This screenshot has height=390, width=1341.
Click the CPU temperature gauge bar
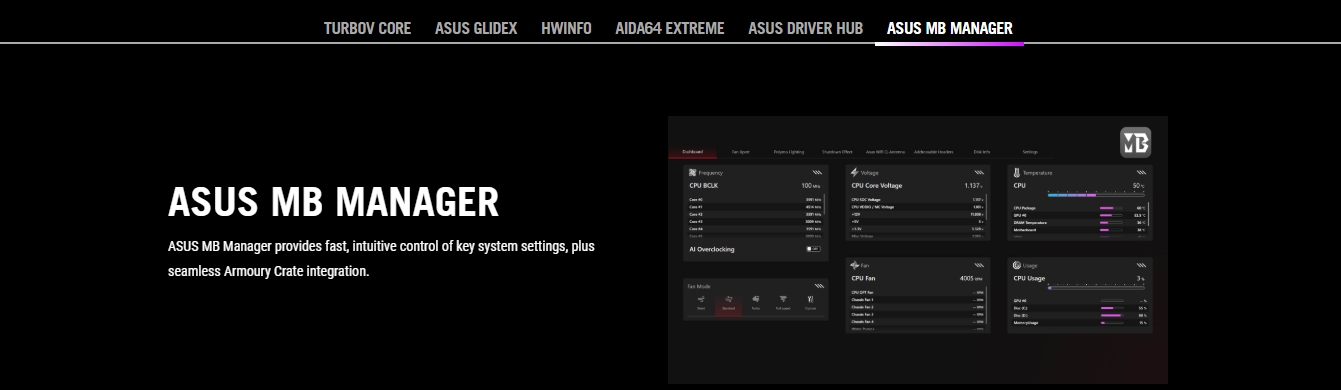[x=1097, y=195]
